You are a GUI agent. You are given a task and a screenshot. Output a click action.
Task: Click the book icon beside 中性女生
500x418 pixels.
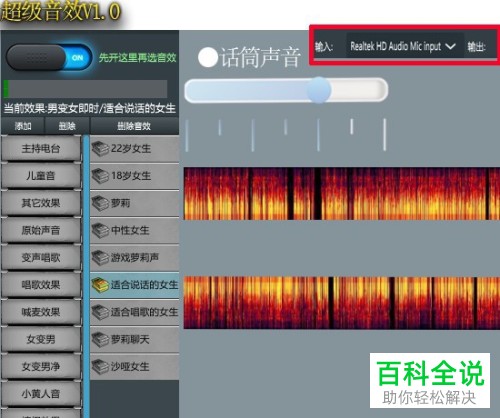(x=100, y=231)
